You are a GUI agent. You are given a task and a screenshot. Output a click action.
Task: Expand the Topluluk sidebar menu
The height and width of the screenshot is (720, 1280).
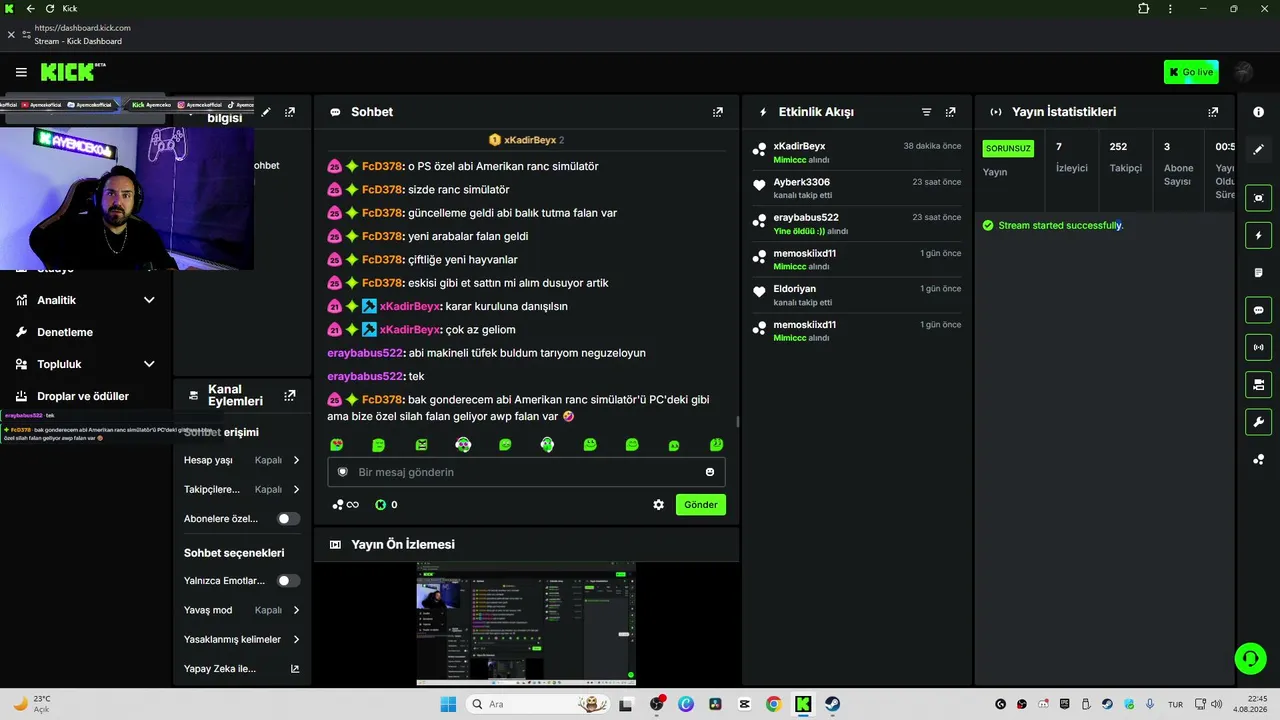point(149,364)
